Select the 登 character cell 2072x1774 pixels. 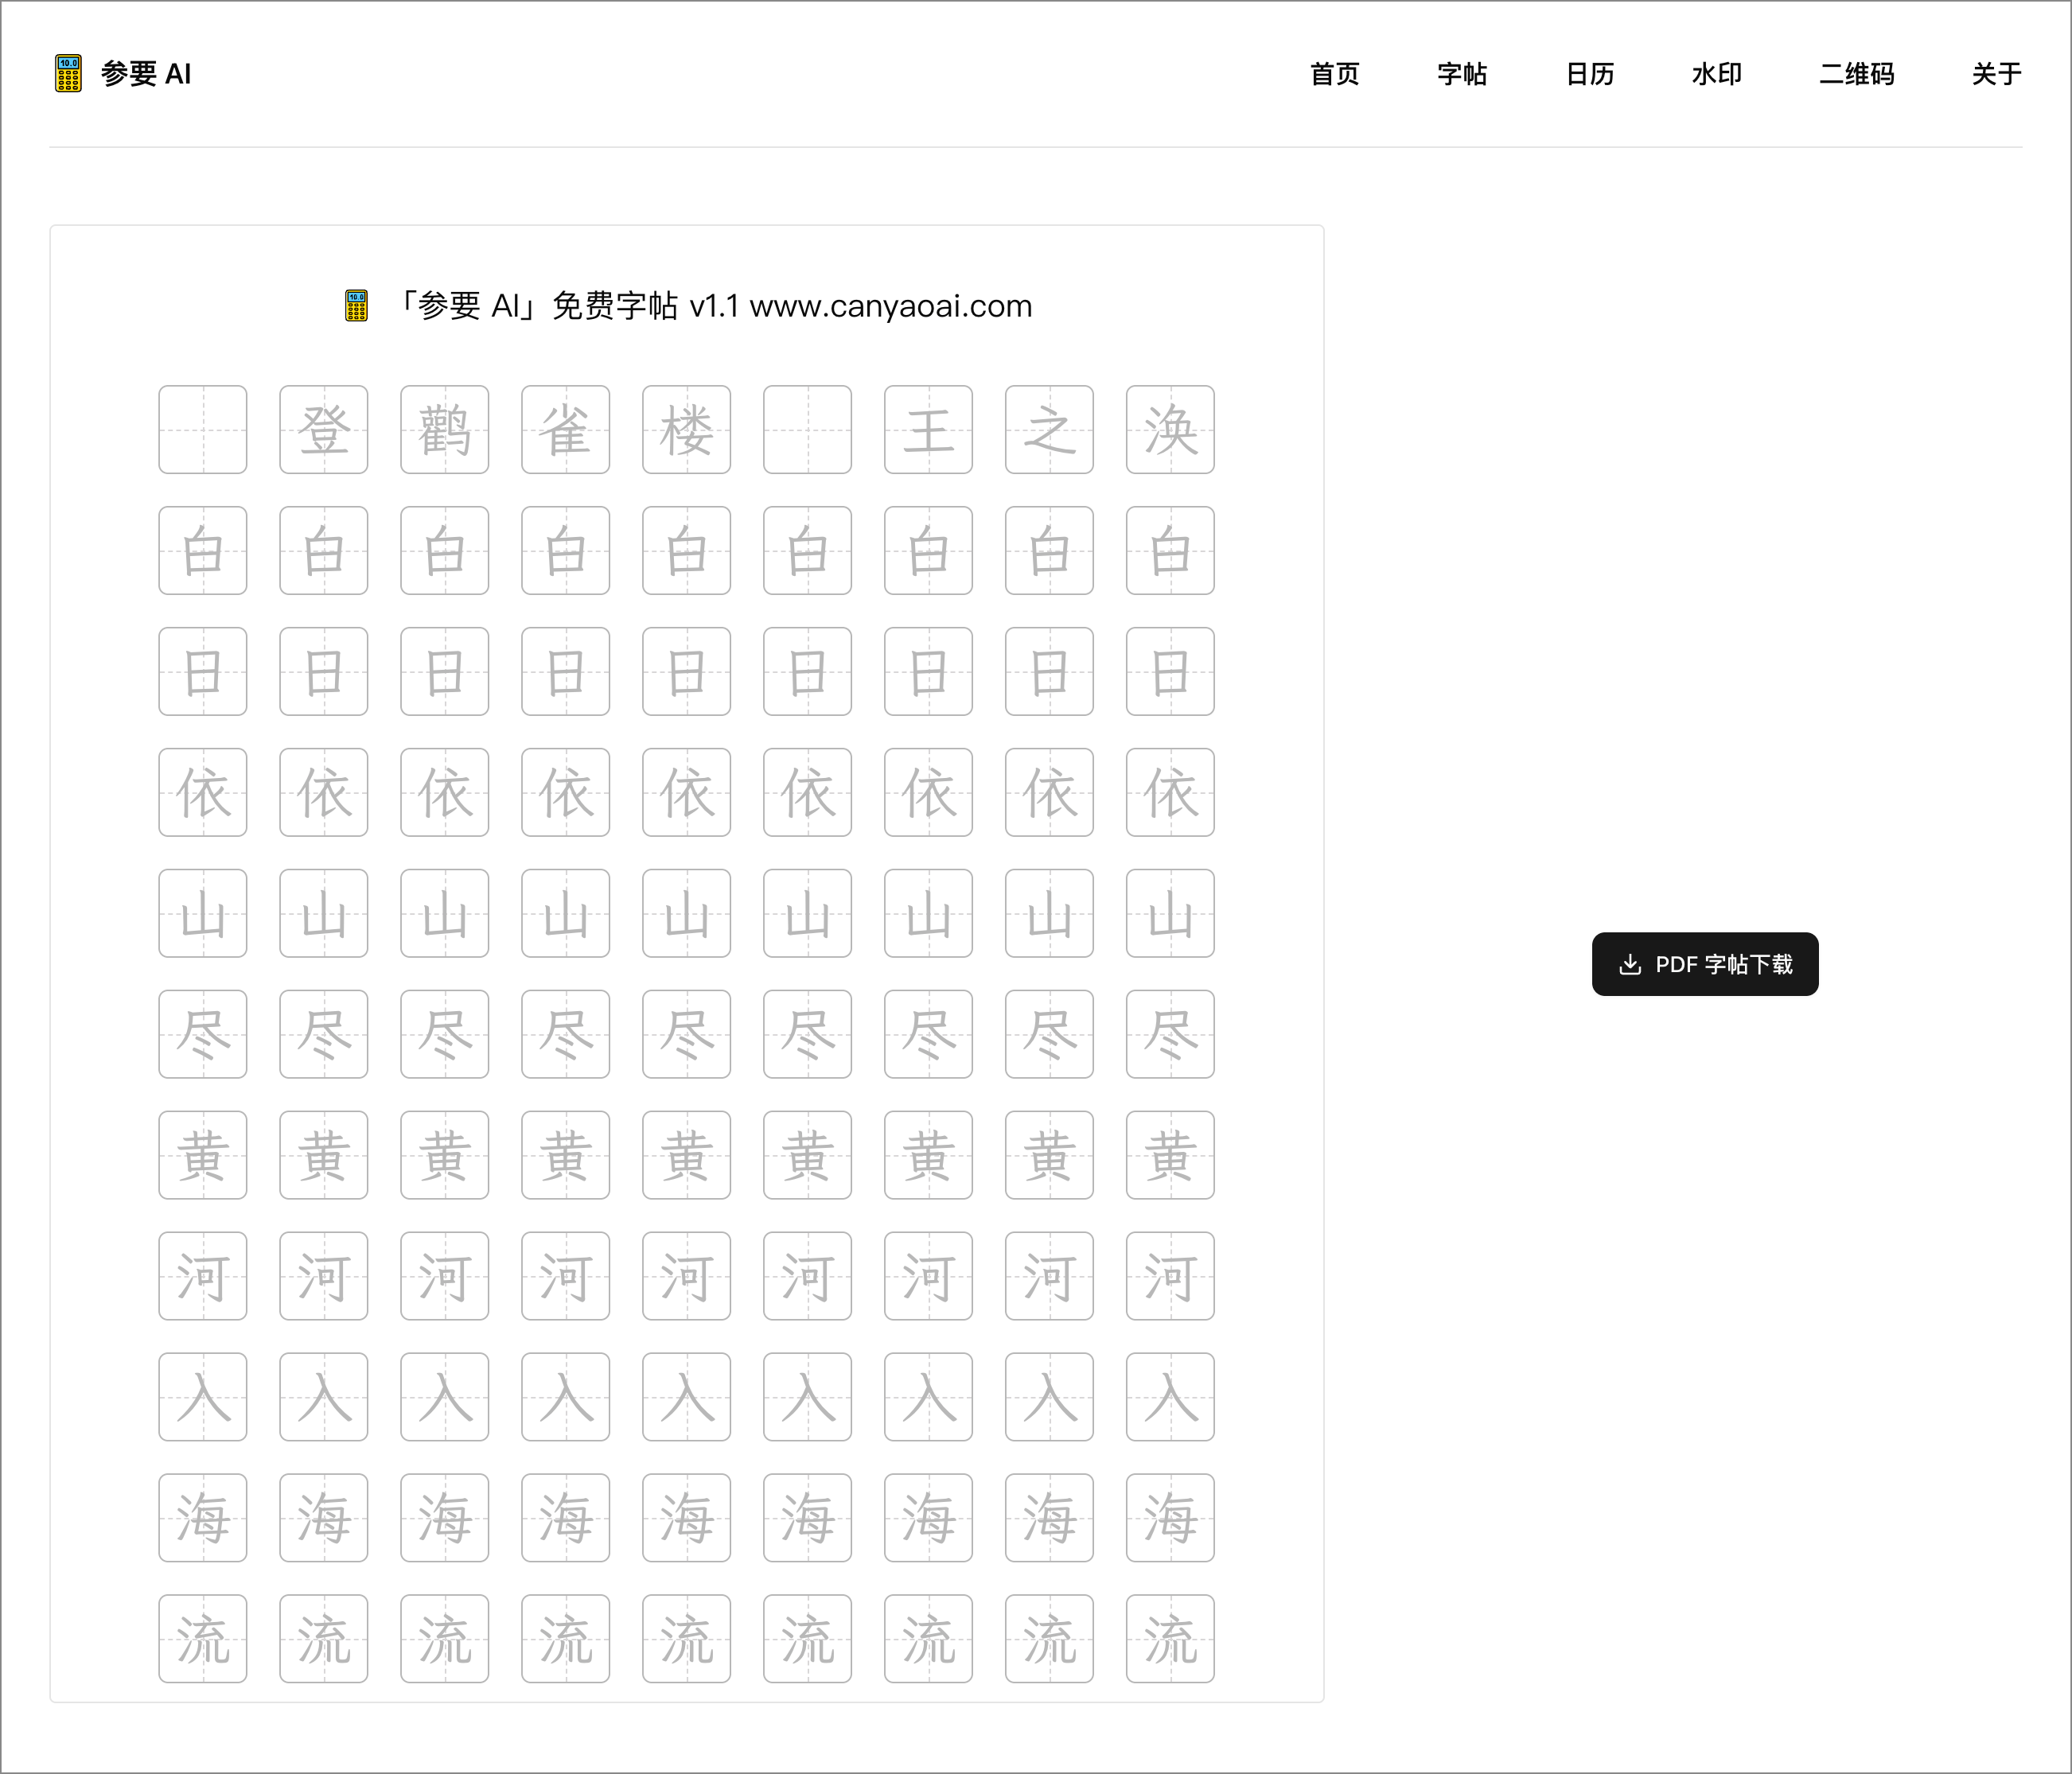click(324, 430)
